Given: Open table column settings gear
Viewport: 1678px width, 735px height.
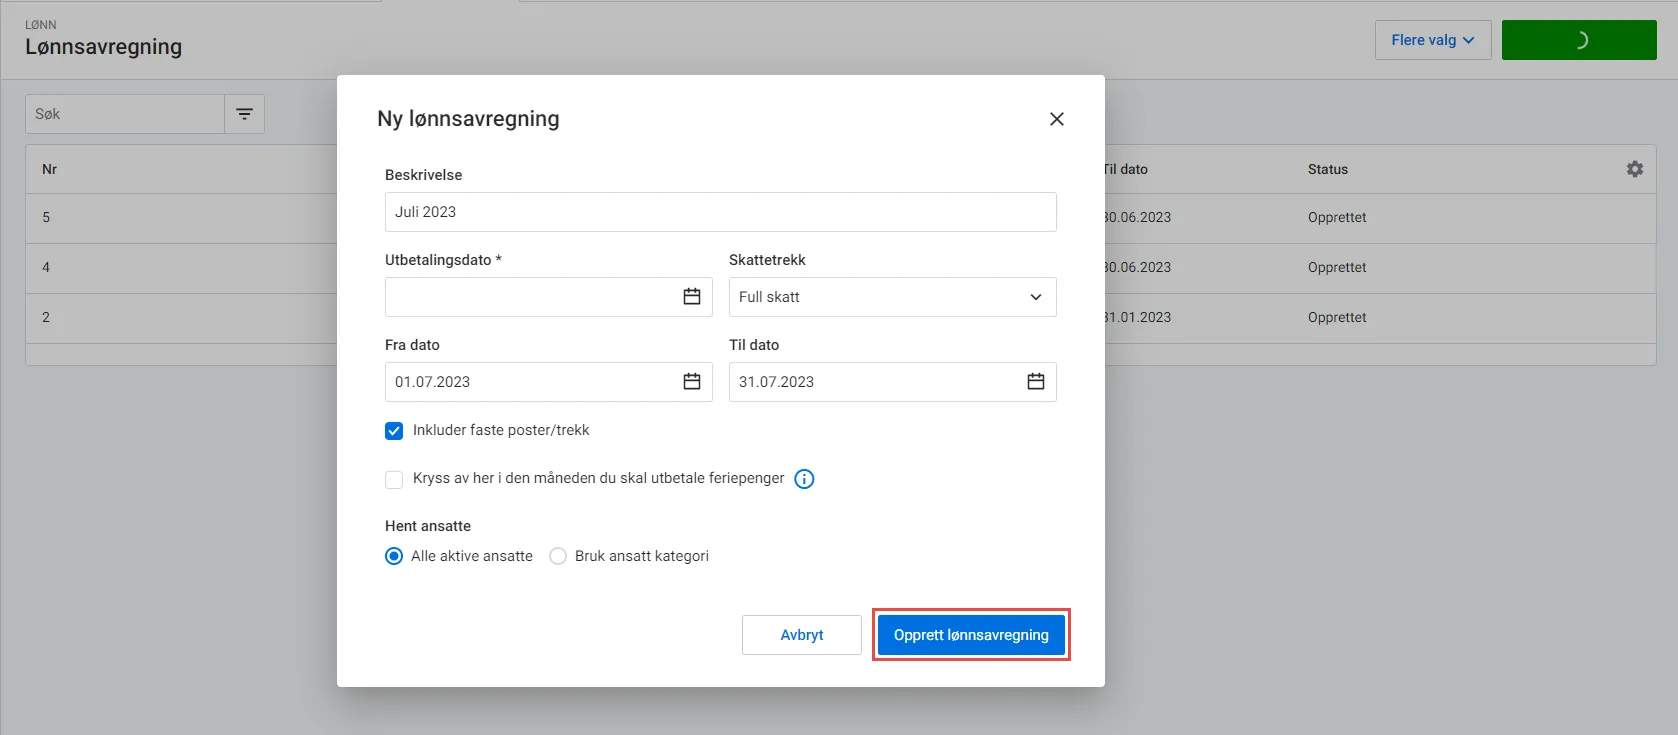Looking at the screenshot, I should 1634,169.
